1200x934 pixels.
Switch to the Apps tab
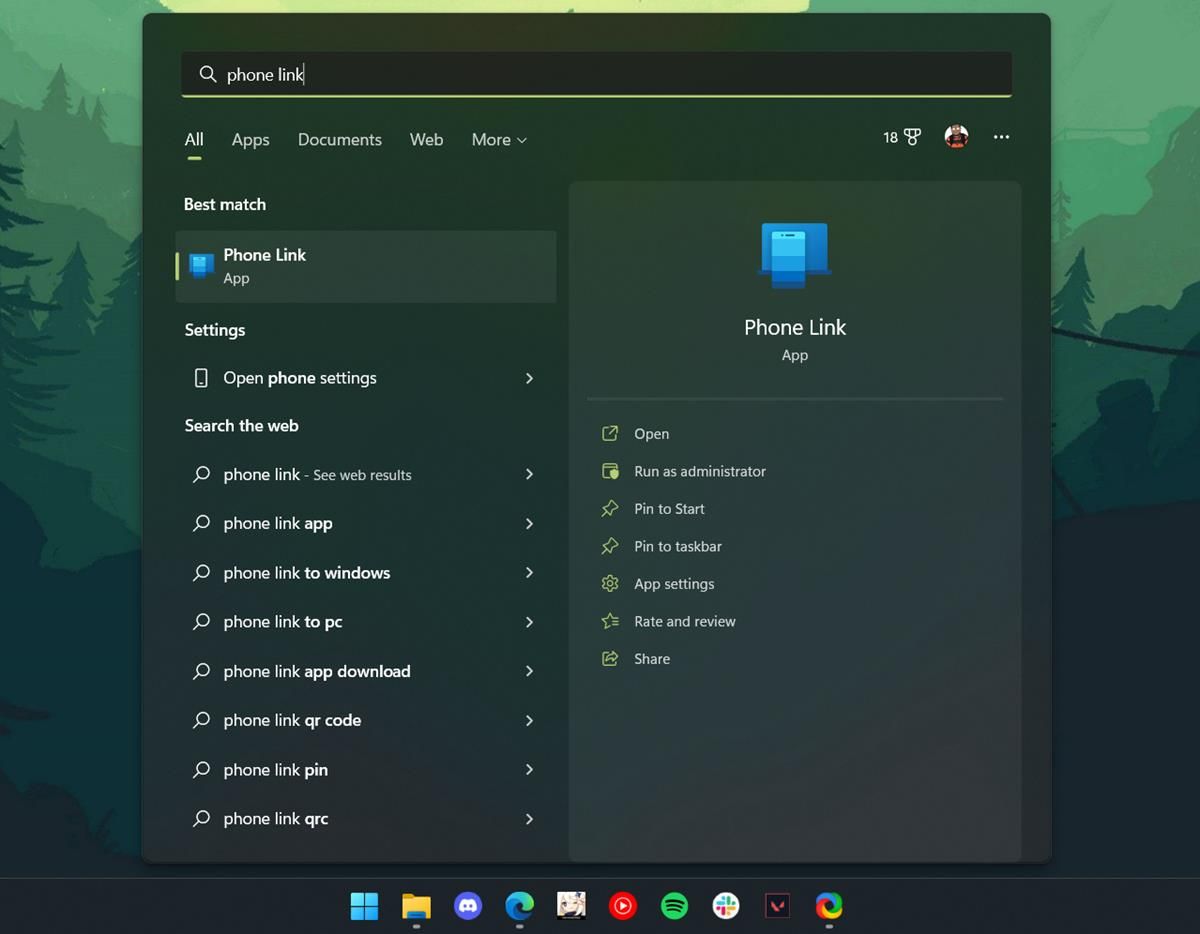250,140
